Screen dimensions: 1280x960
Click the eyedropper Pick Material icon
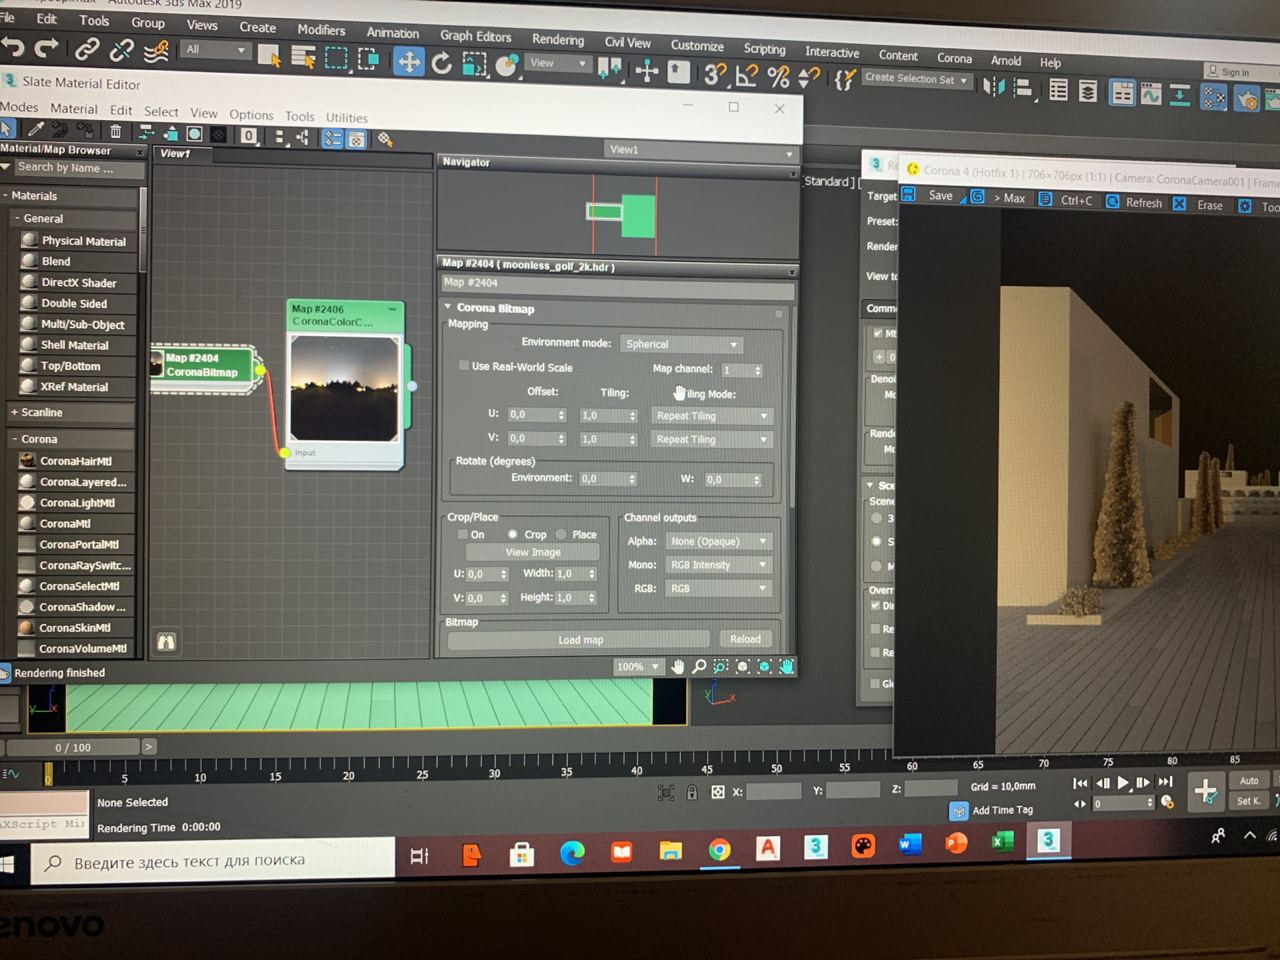click(36, 129)
